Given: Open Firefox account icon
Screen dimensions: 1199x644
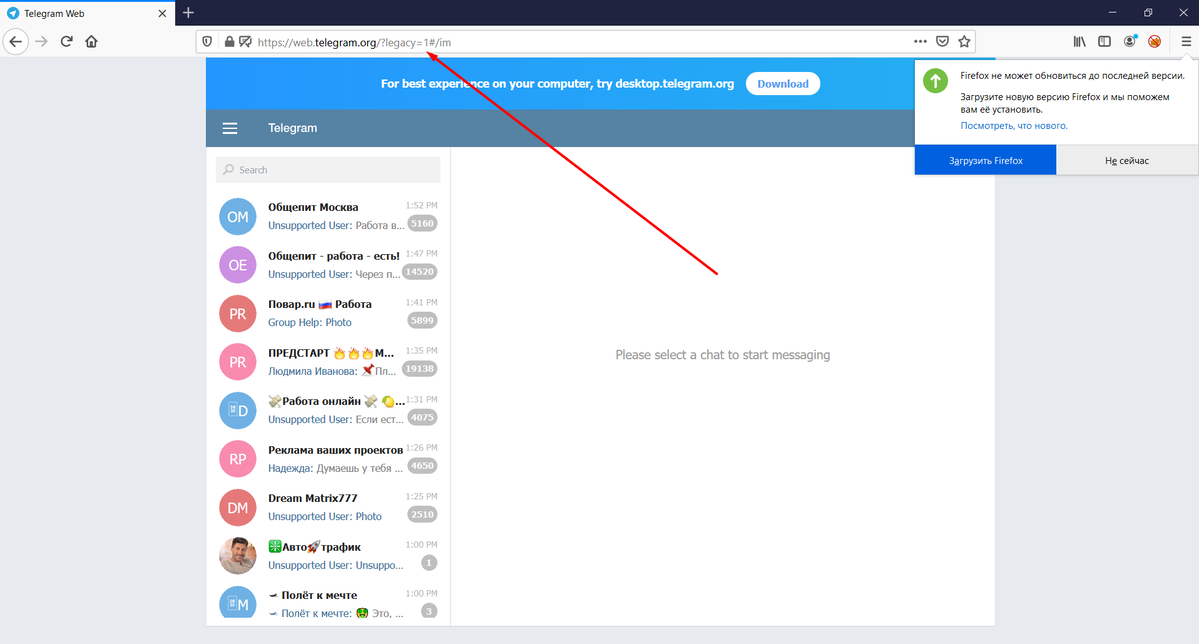Looking at the screenshot, I should coord(1130,41).
